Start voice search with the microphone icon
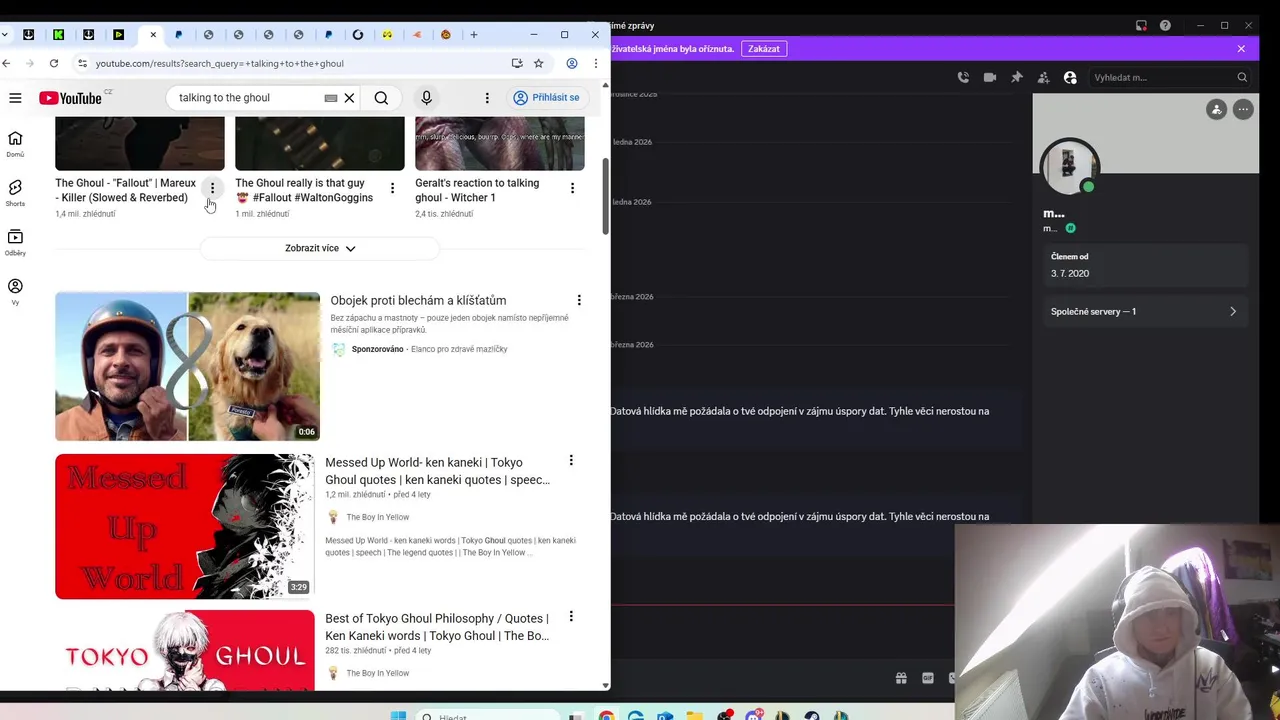This screenshot has height=720, width=1280. (426, 98)
